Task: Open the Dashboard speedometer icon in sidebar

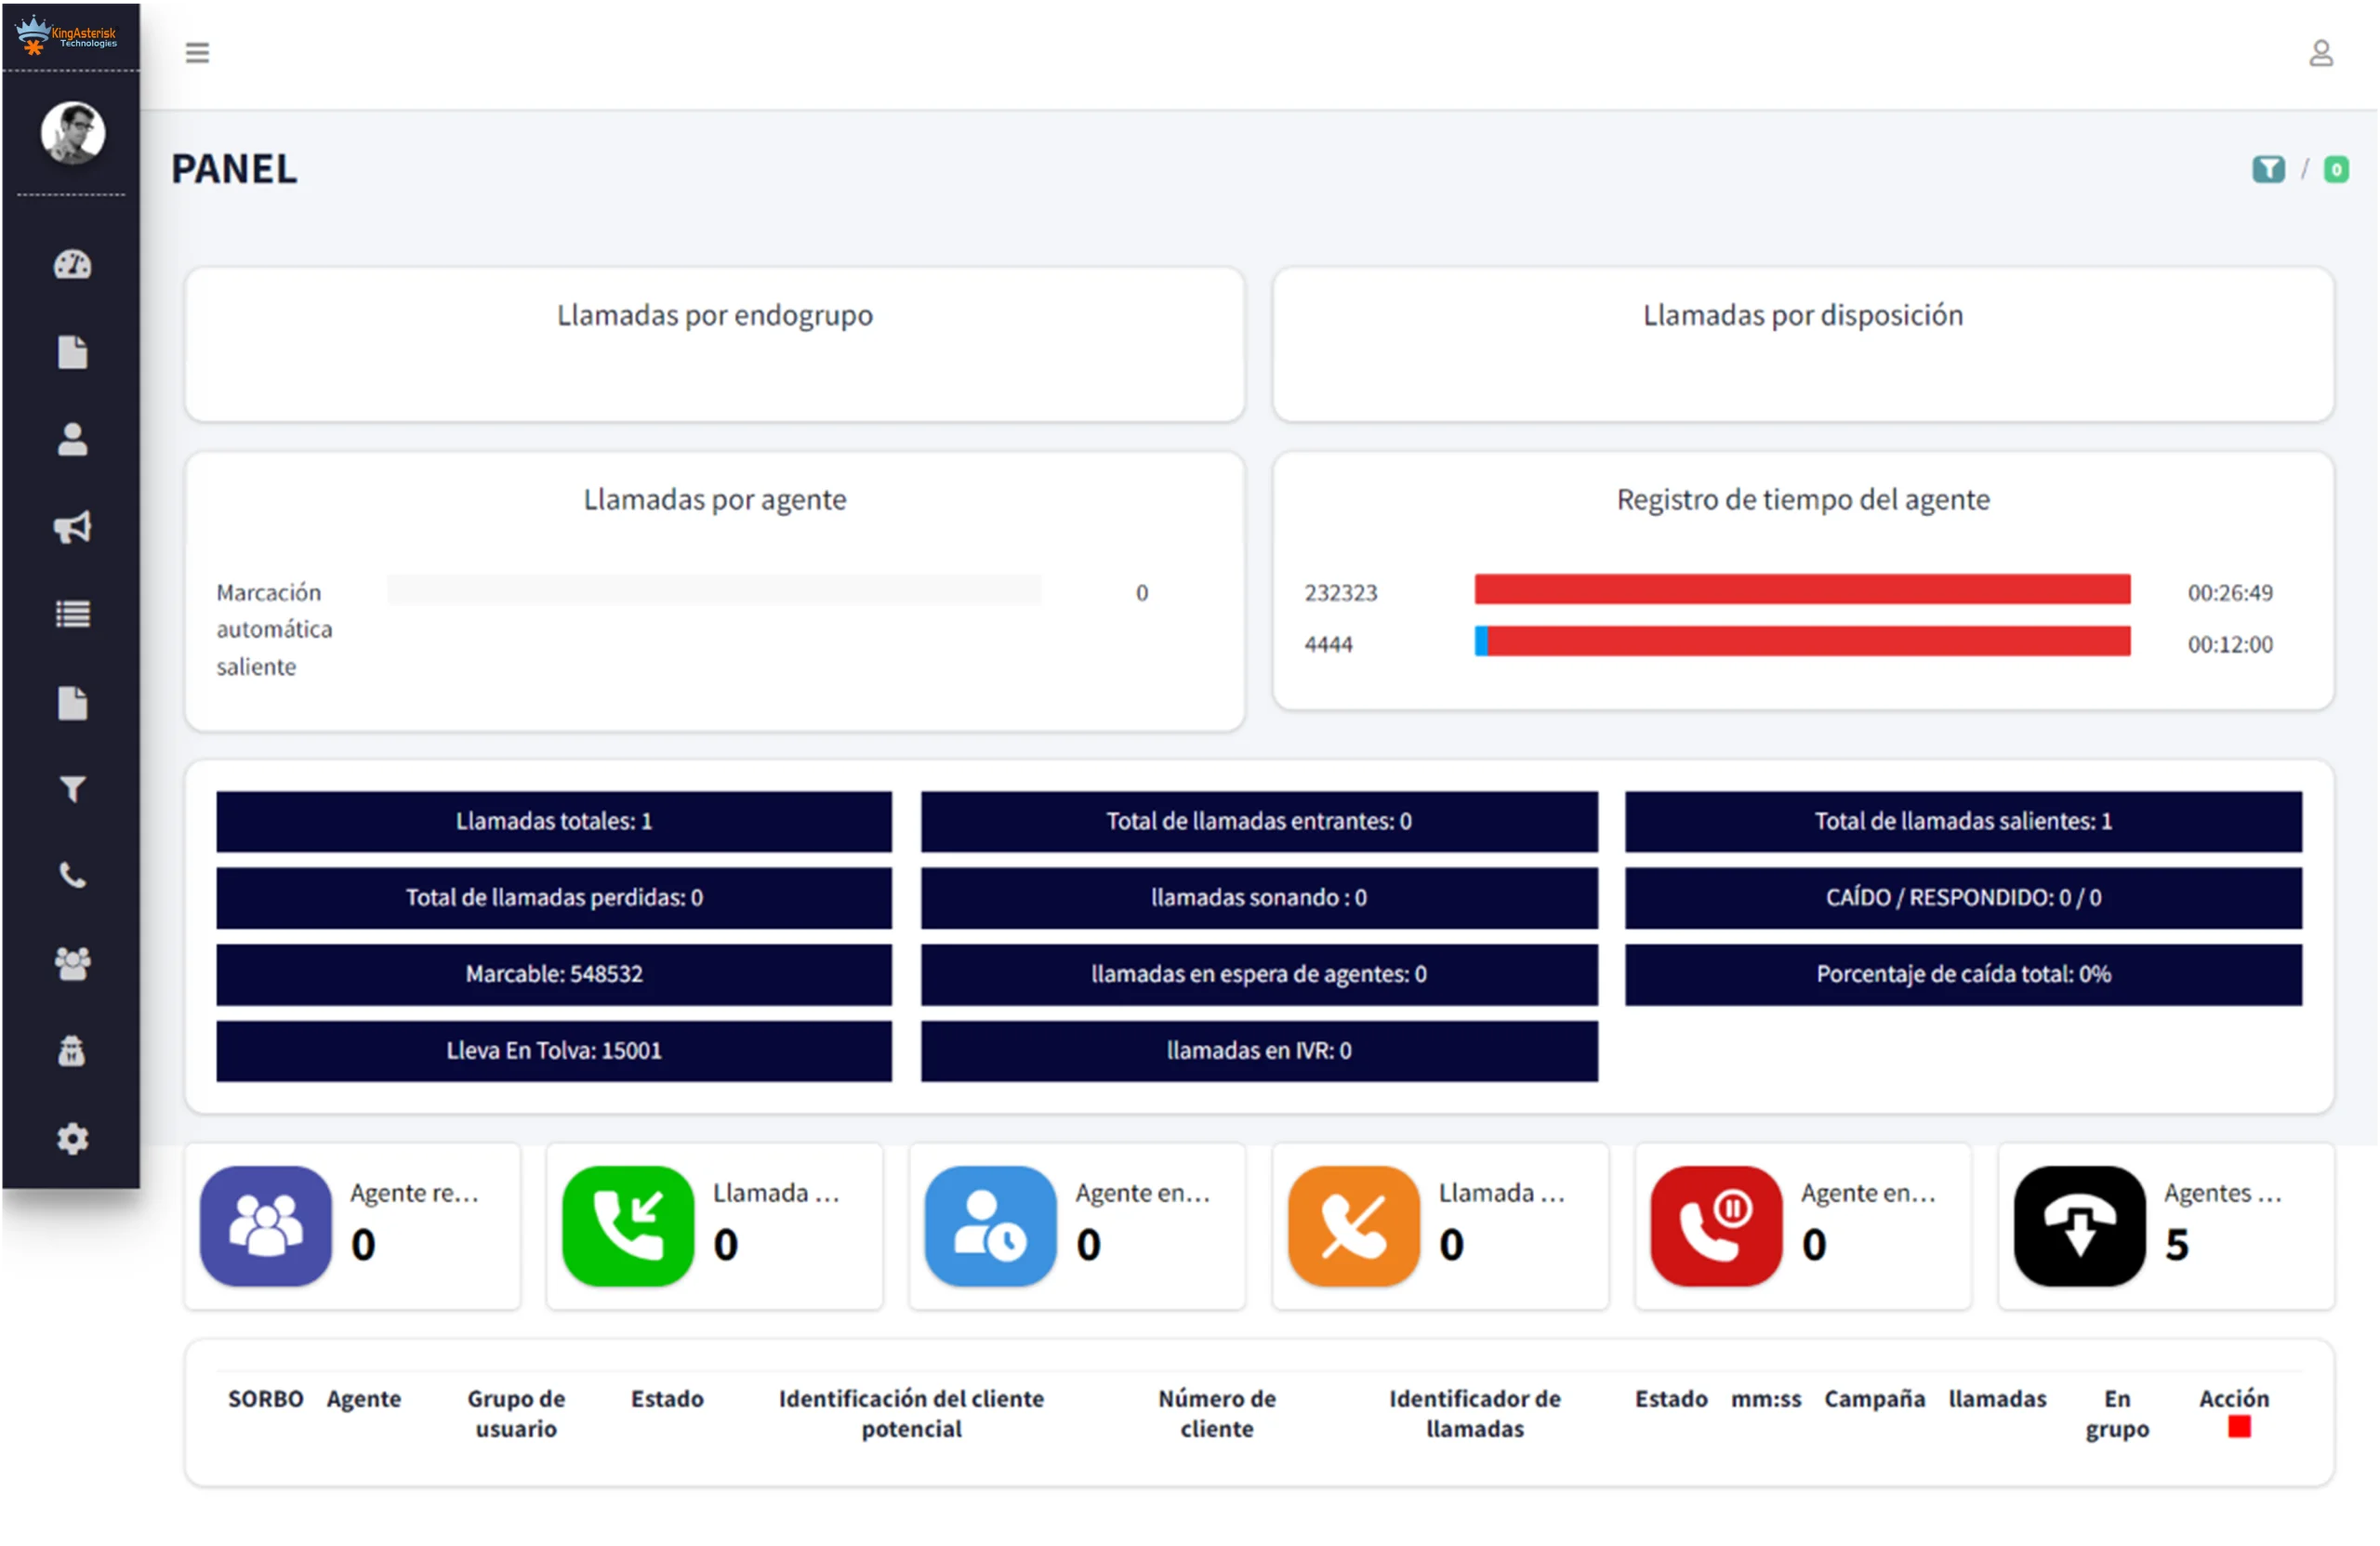Action: (72, 264)
